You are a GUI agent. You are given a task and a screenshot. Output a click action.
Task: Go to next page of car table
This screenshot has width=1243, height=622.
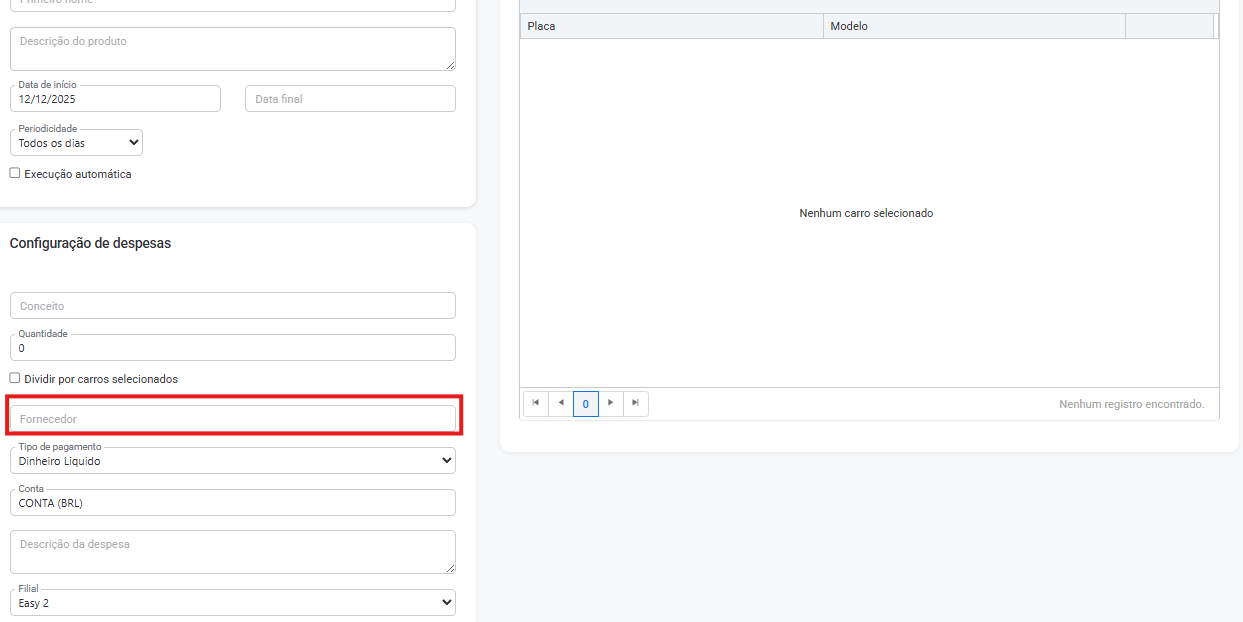pyautogui.click(x=611, y=404)
